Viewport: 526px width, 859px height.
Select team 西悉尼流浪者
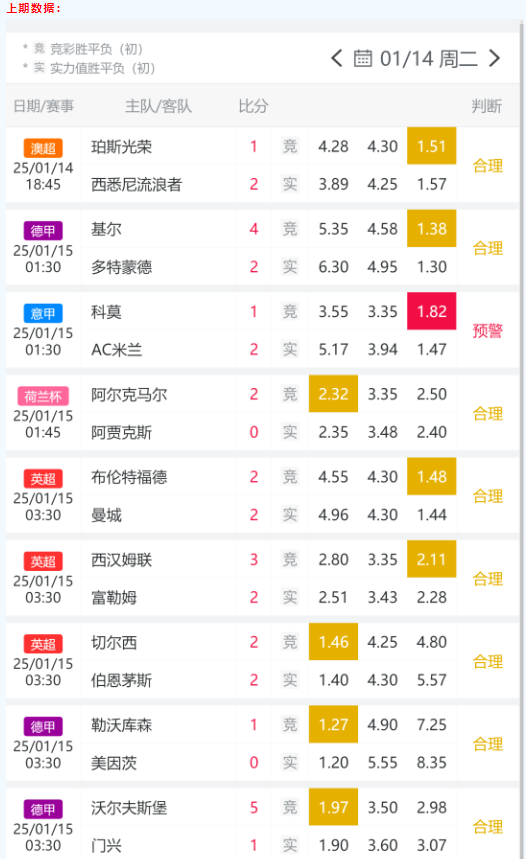point(136,185)
